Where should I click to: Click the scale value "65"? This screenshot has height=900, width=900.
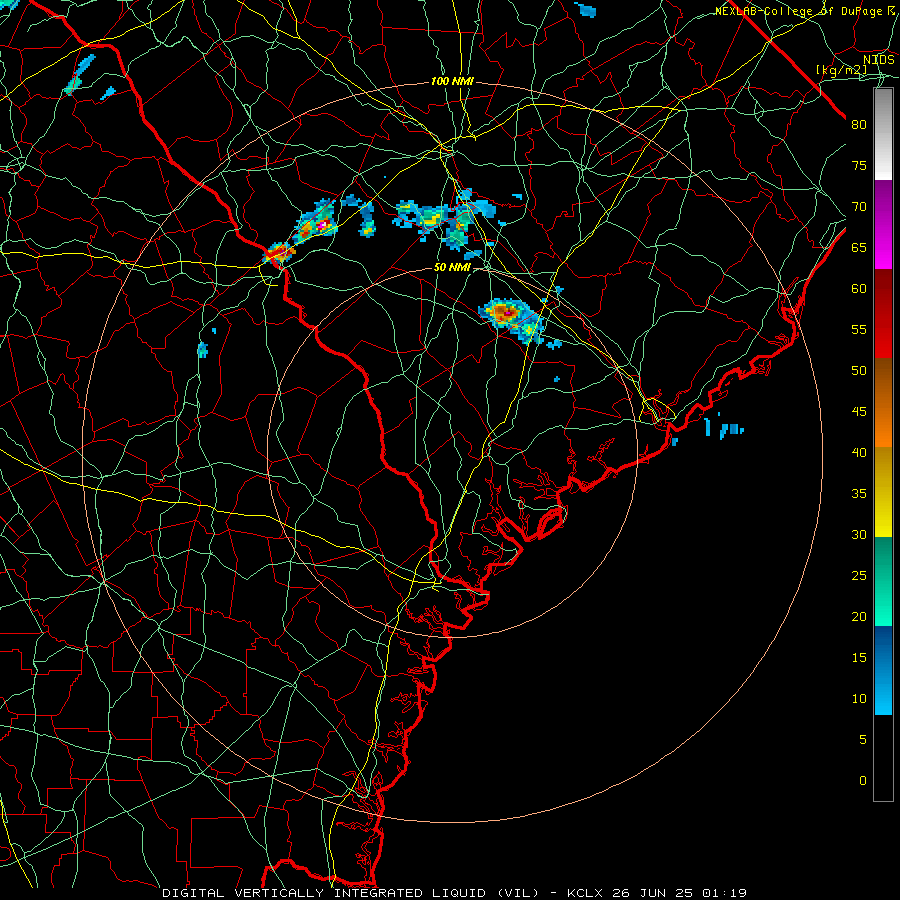pos(859,247)
